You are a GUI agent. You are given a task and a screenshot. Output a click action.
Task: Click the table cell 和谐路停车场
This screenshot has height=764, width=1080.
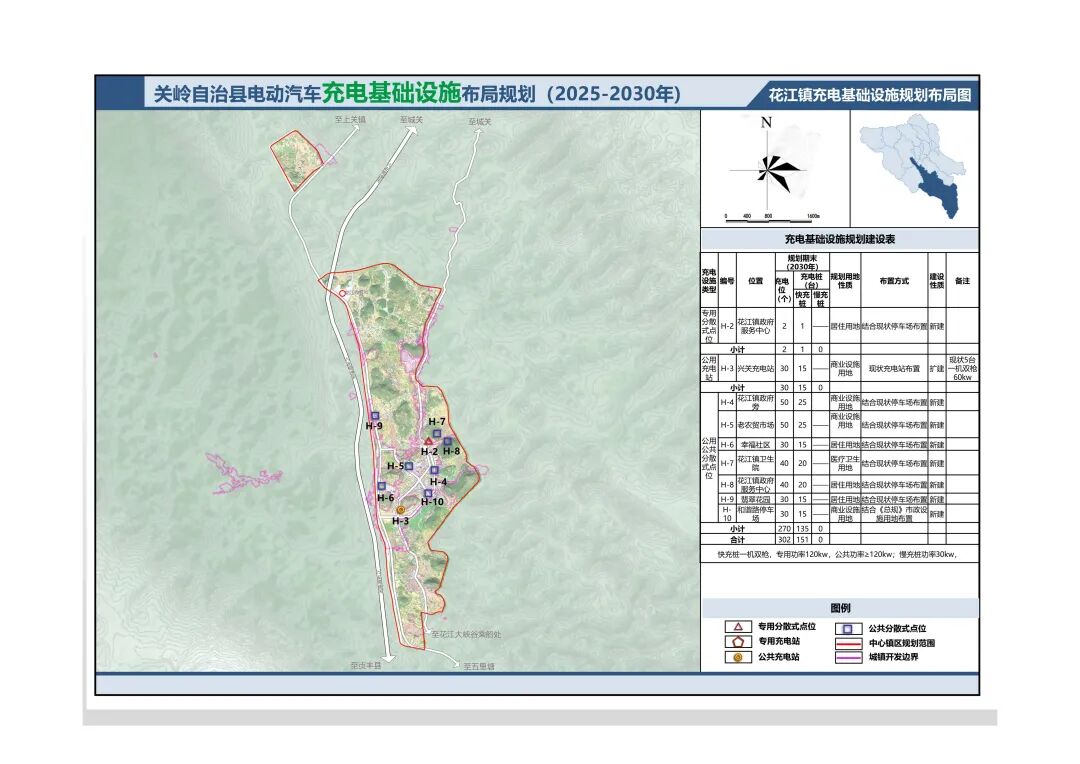tap(756, 514)
